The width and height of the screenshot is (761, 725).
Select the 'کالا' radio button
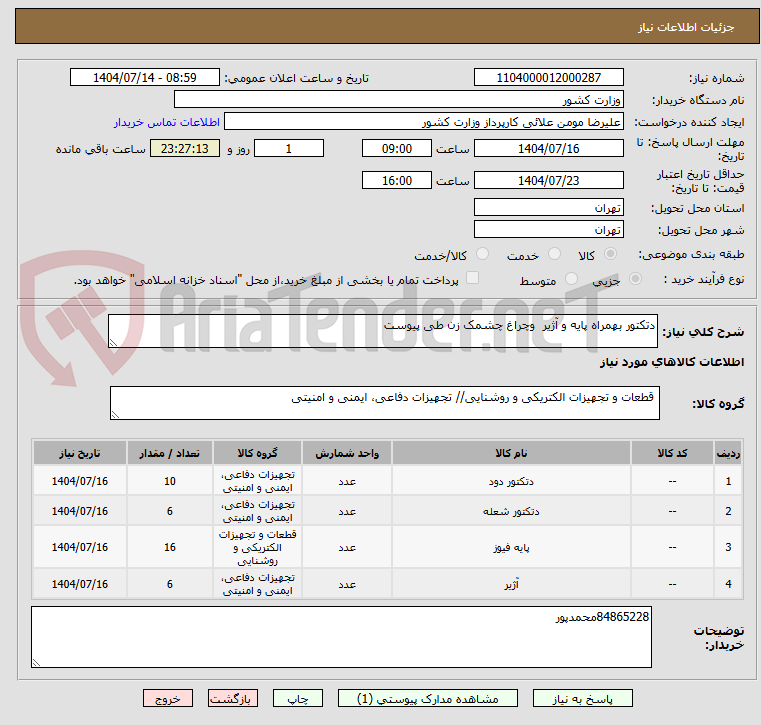point(611,254)
